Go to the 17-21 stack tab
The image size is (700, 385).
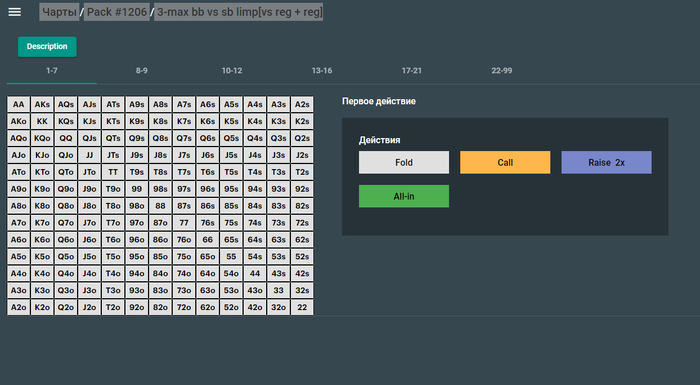point(412,71)
